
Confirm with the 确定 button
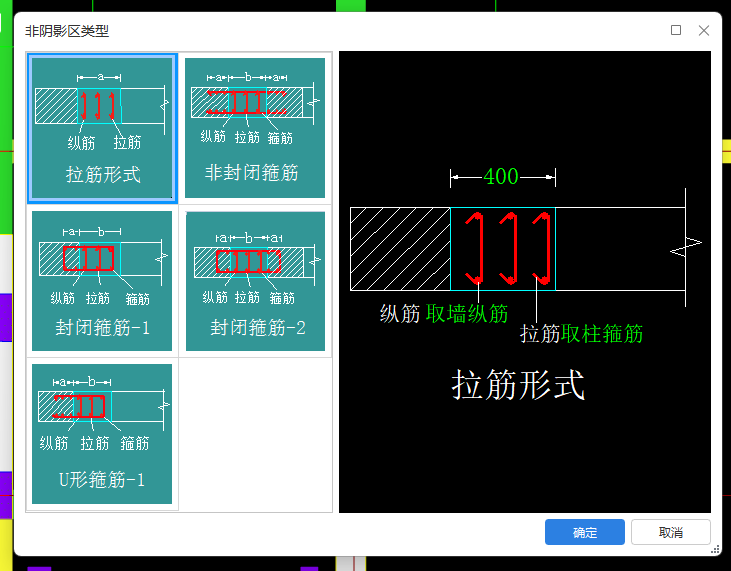pyautogui.click(x=585, y=532)
